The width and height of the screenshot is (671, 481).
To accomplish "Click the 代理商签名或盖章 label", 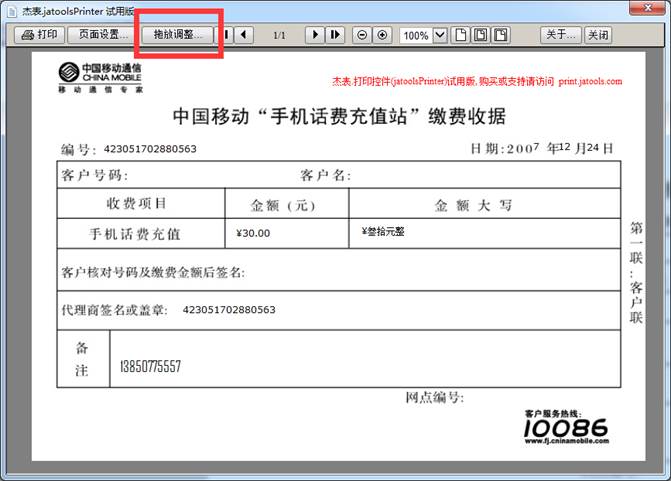I will (x=114, y=310).
